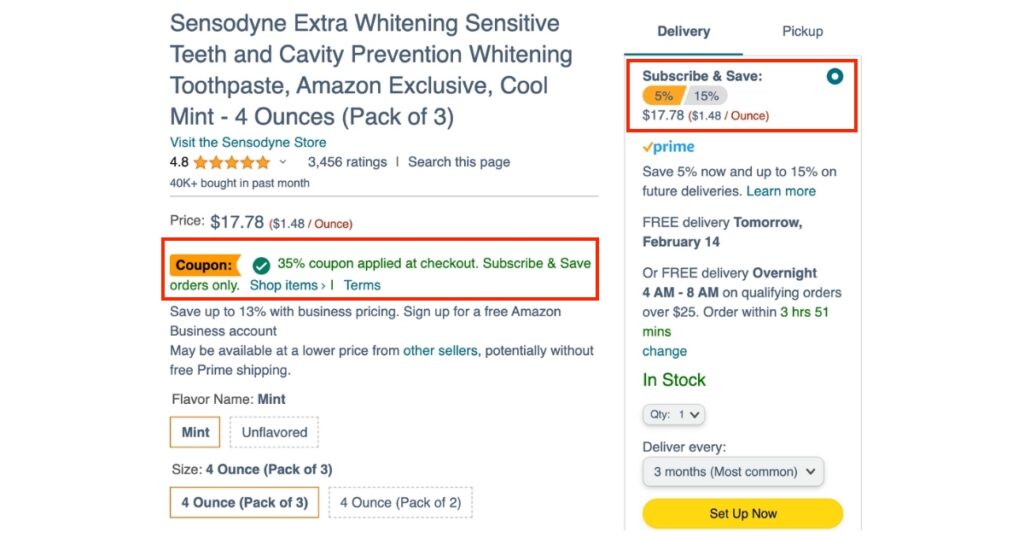Viewport: 1024px width, 538px height.
Task: Select the Subscribe & Save radio button
Action: click(835, 76)
